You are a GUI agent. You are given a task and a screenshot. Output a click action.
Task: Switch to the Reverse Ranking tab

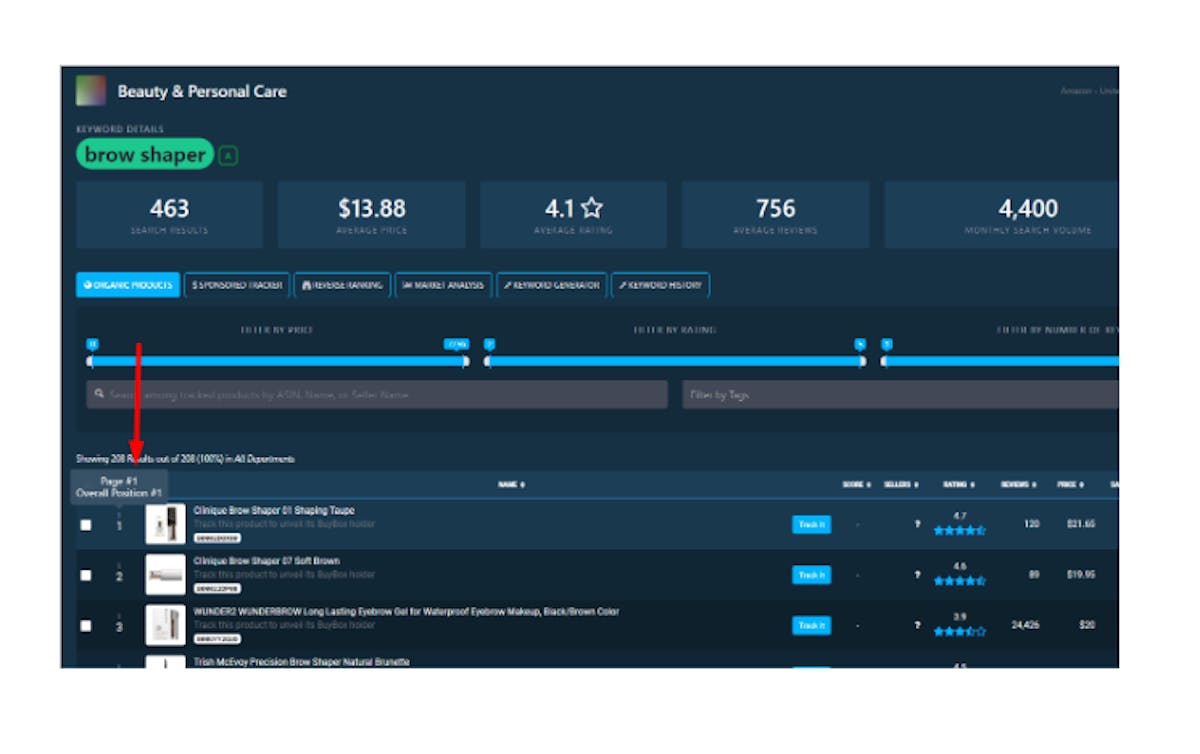click(342, 285)
